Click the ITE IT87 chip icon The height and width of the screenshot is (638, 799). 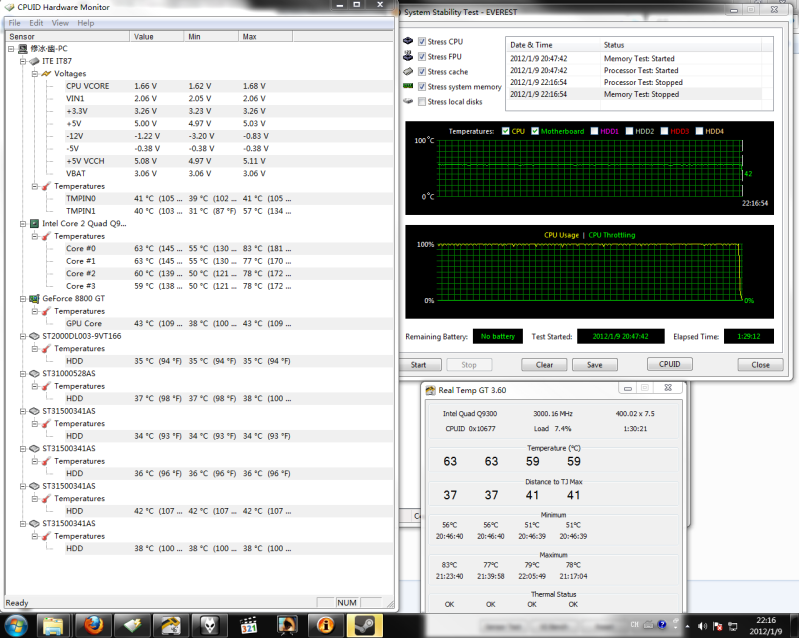pyautogui.click(x=35, y=61)
